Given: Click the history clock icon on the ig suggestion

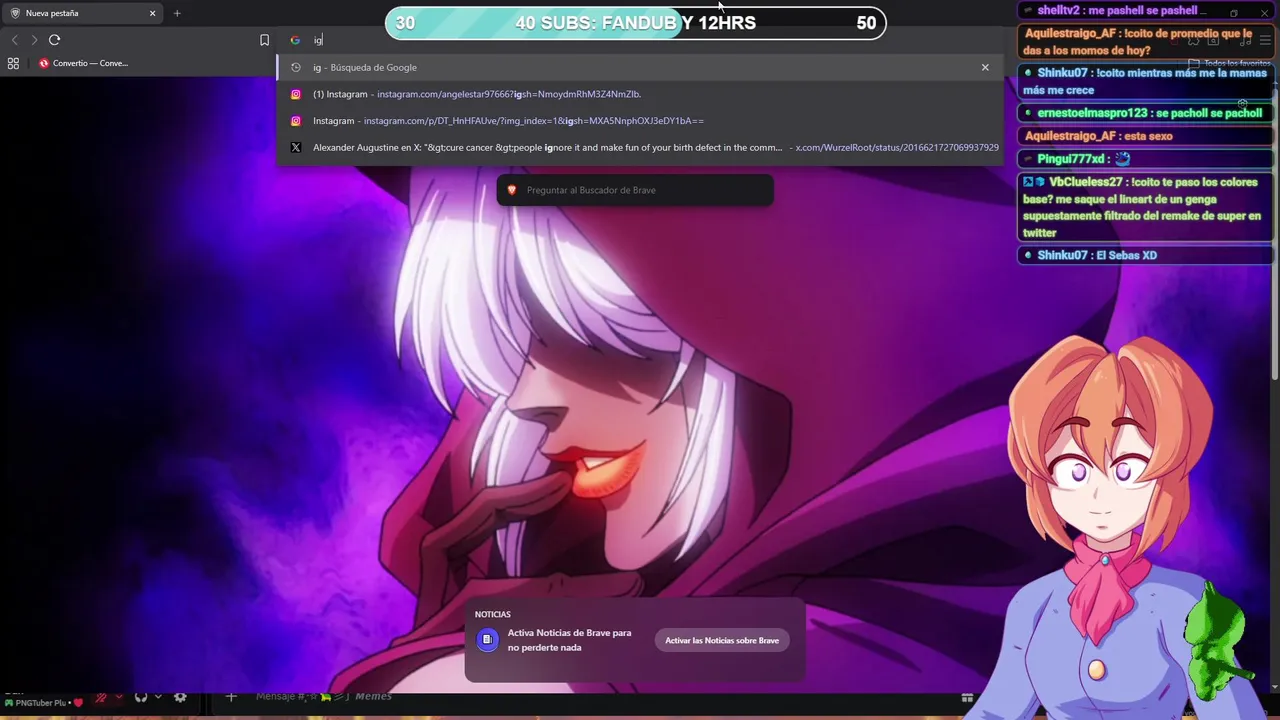Looking at the screenshot, I should pos(295,67).
